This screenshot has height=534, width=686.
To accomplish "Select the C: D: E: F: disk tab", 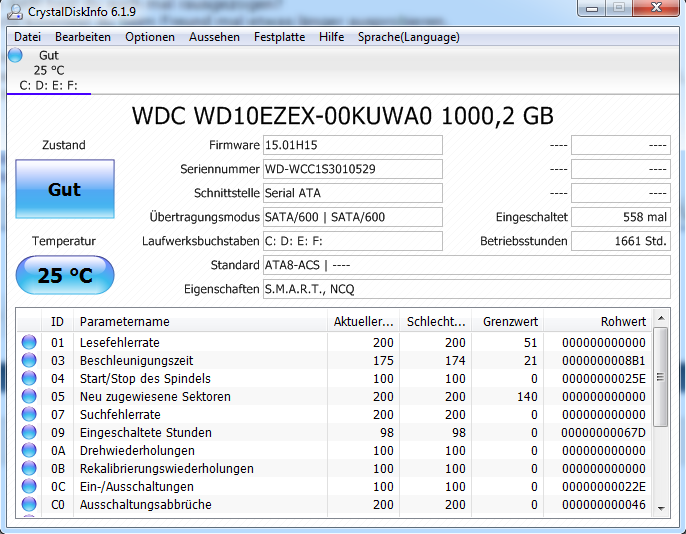I will pos(49,70).
